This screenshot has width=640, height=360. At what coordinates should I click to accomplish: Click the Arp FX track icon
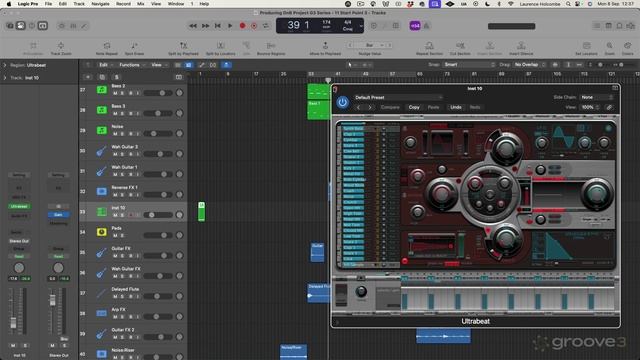click(x=102, y=313)
